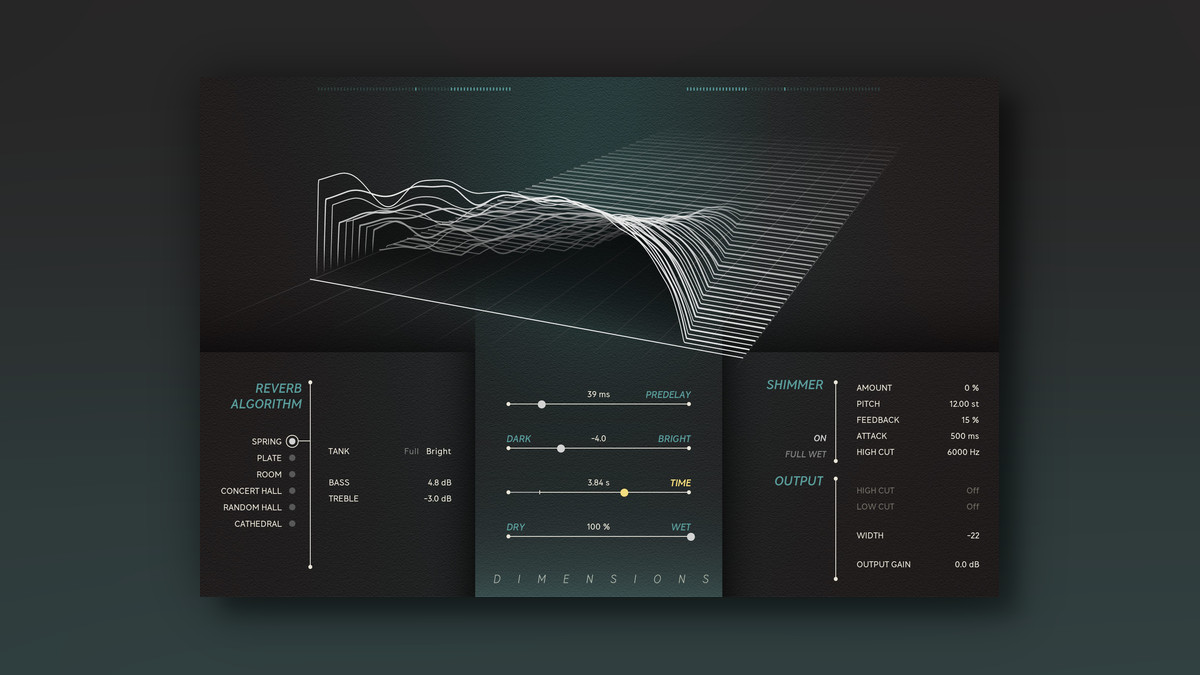Click the Shimmer Feedback value 15 %
Screen dimensions: 1200x675
970,420
